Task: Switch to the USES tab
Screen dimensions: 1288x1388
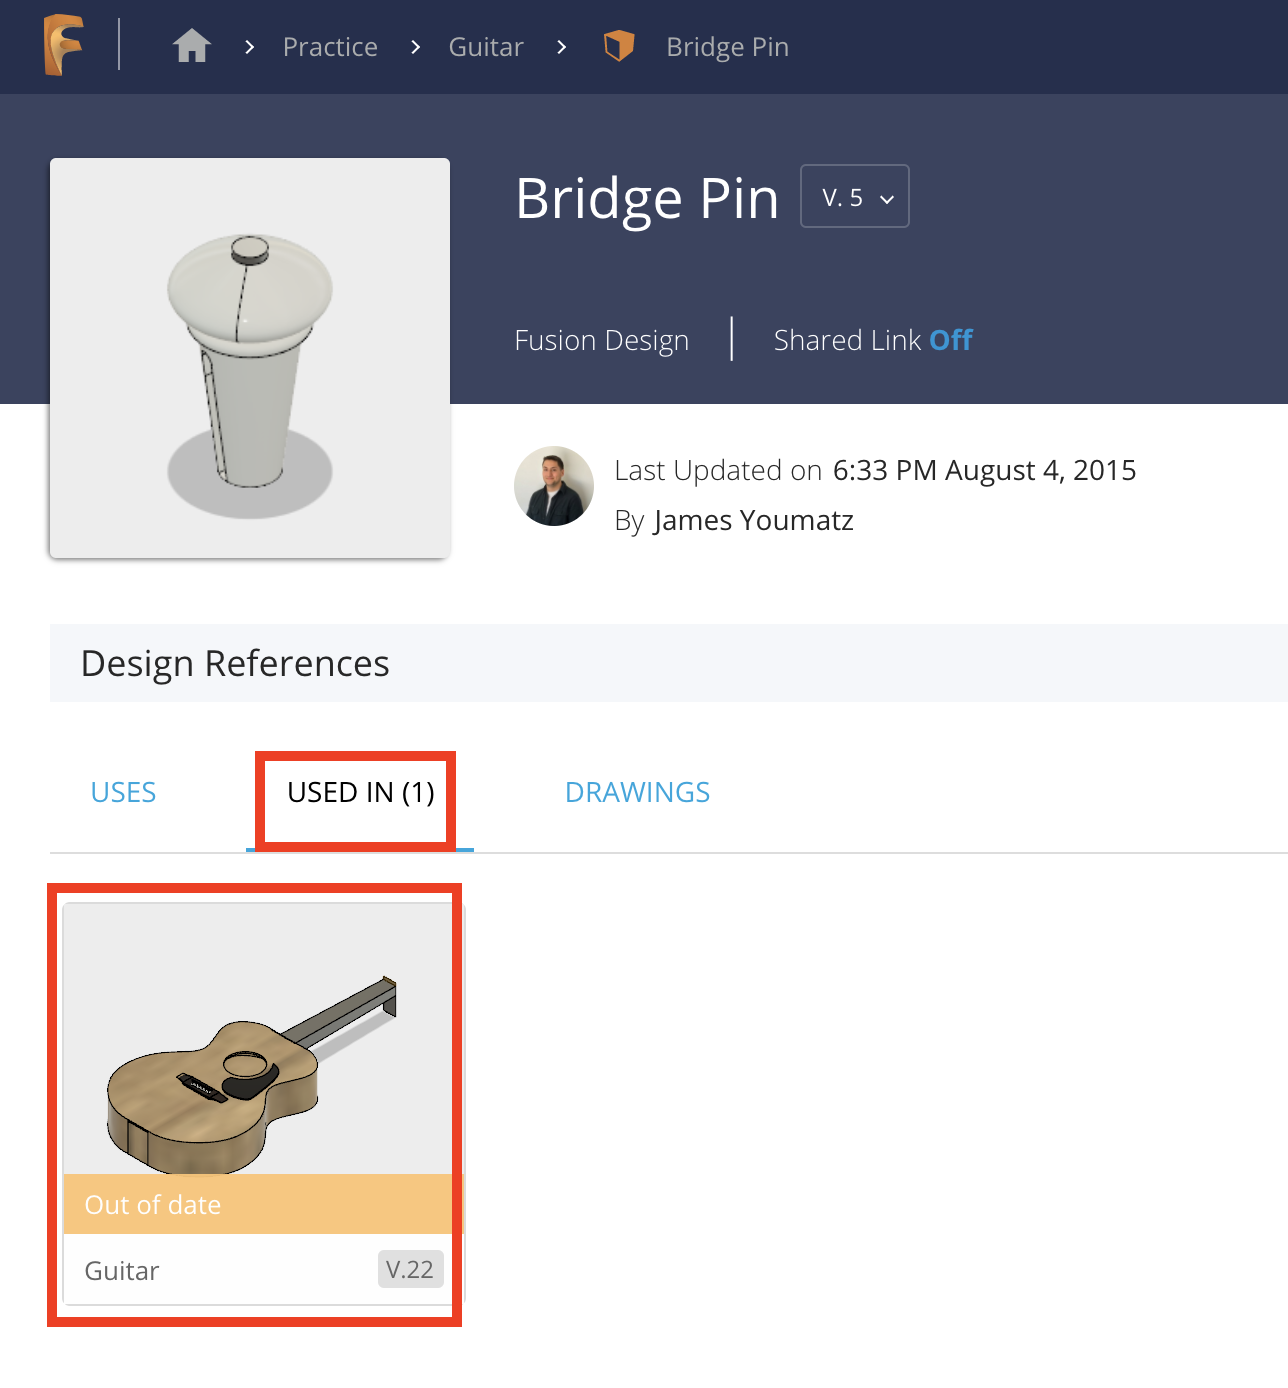Action: coord(123,792)
